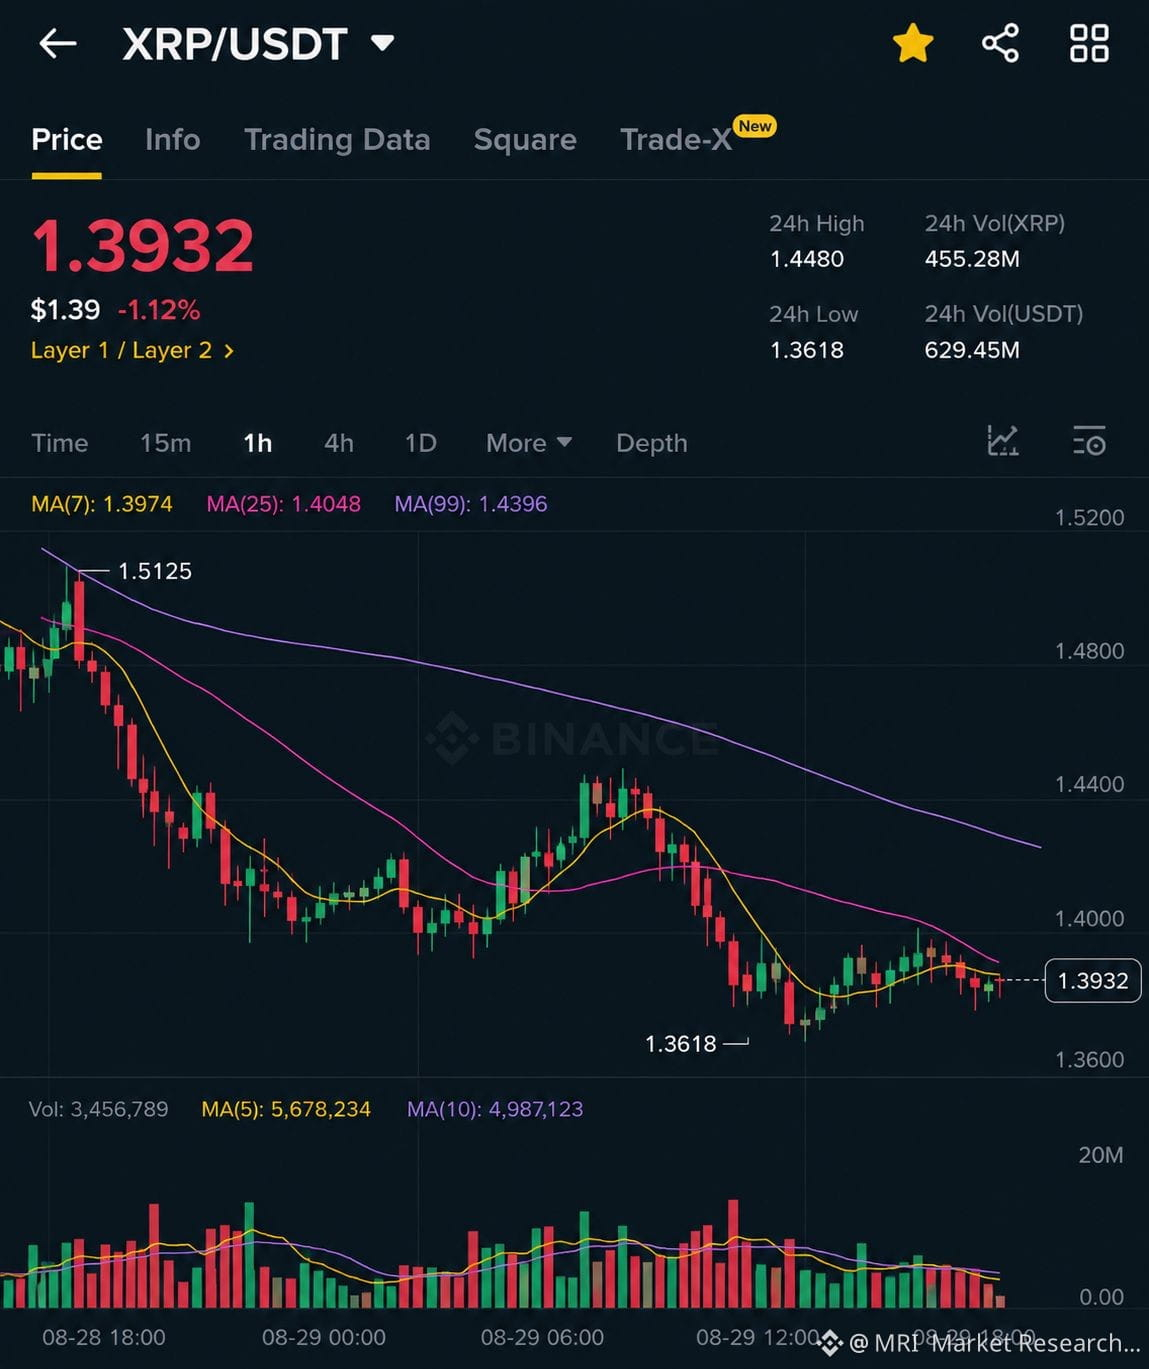Select the 1D interval
The height and width of the screenshot is (1369, 1149).
pos(420,443)
